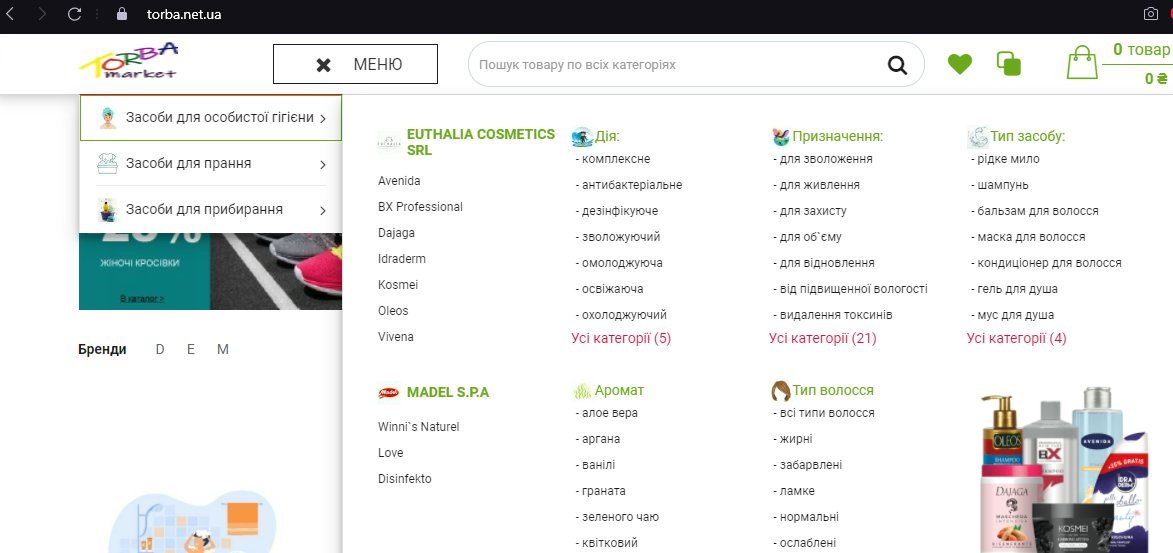Open the Vivena brand link
Viewport: 1173px width, 553px height.
pyautogui.click(x=396, y=337)
